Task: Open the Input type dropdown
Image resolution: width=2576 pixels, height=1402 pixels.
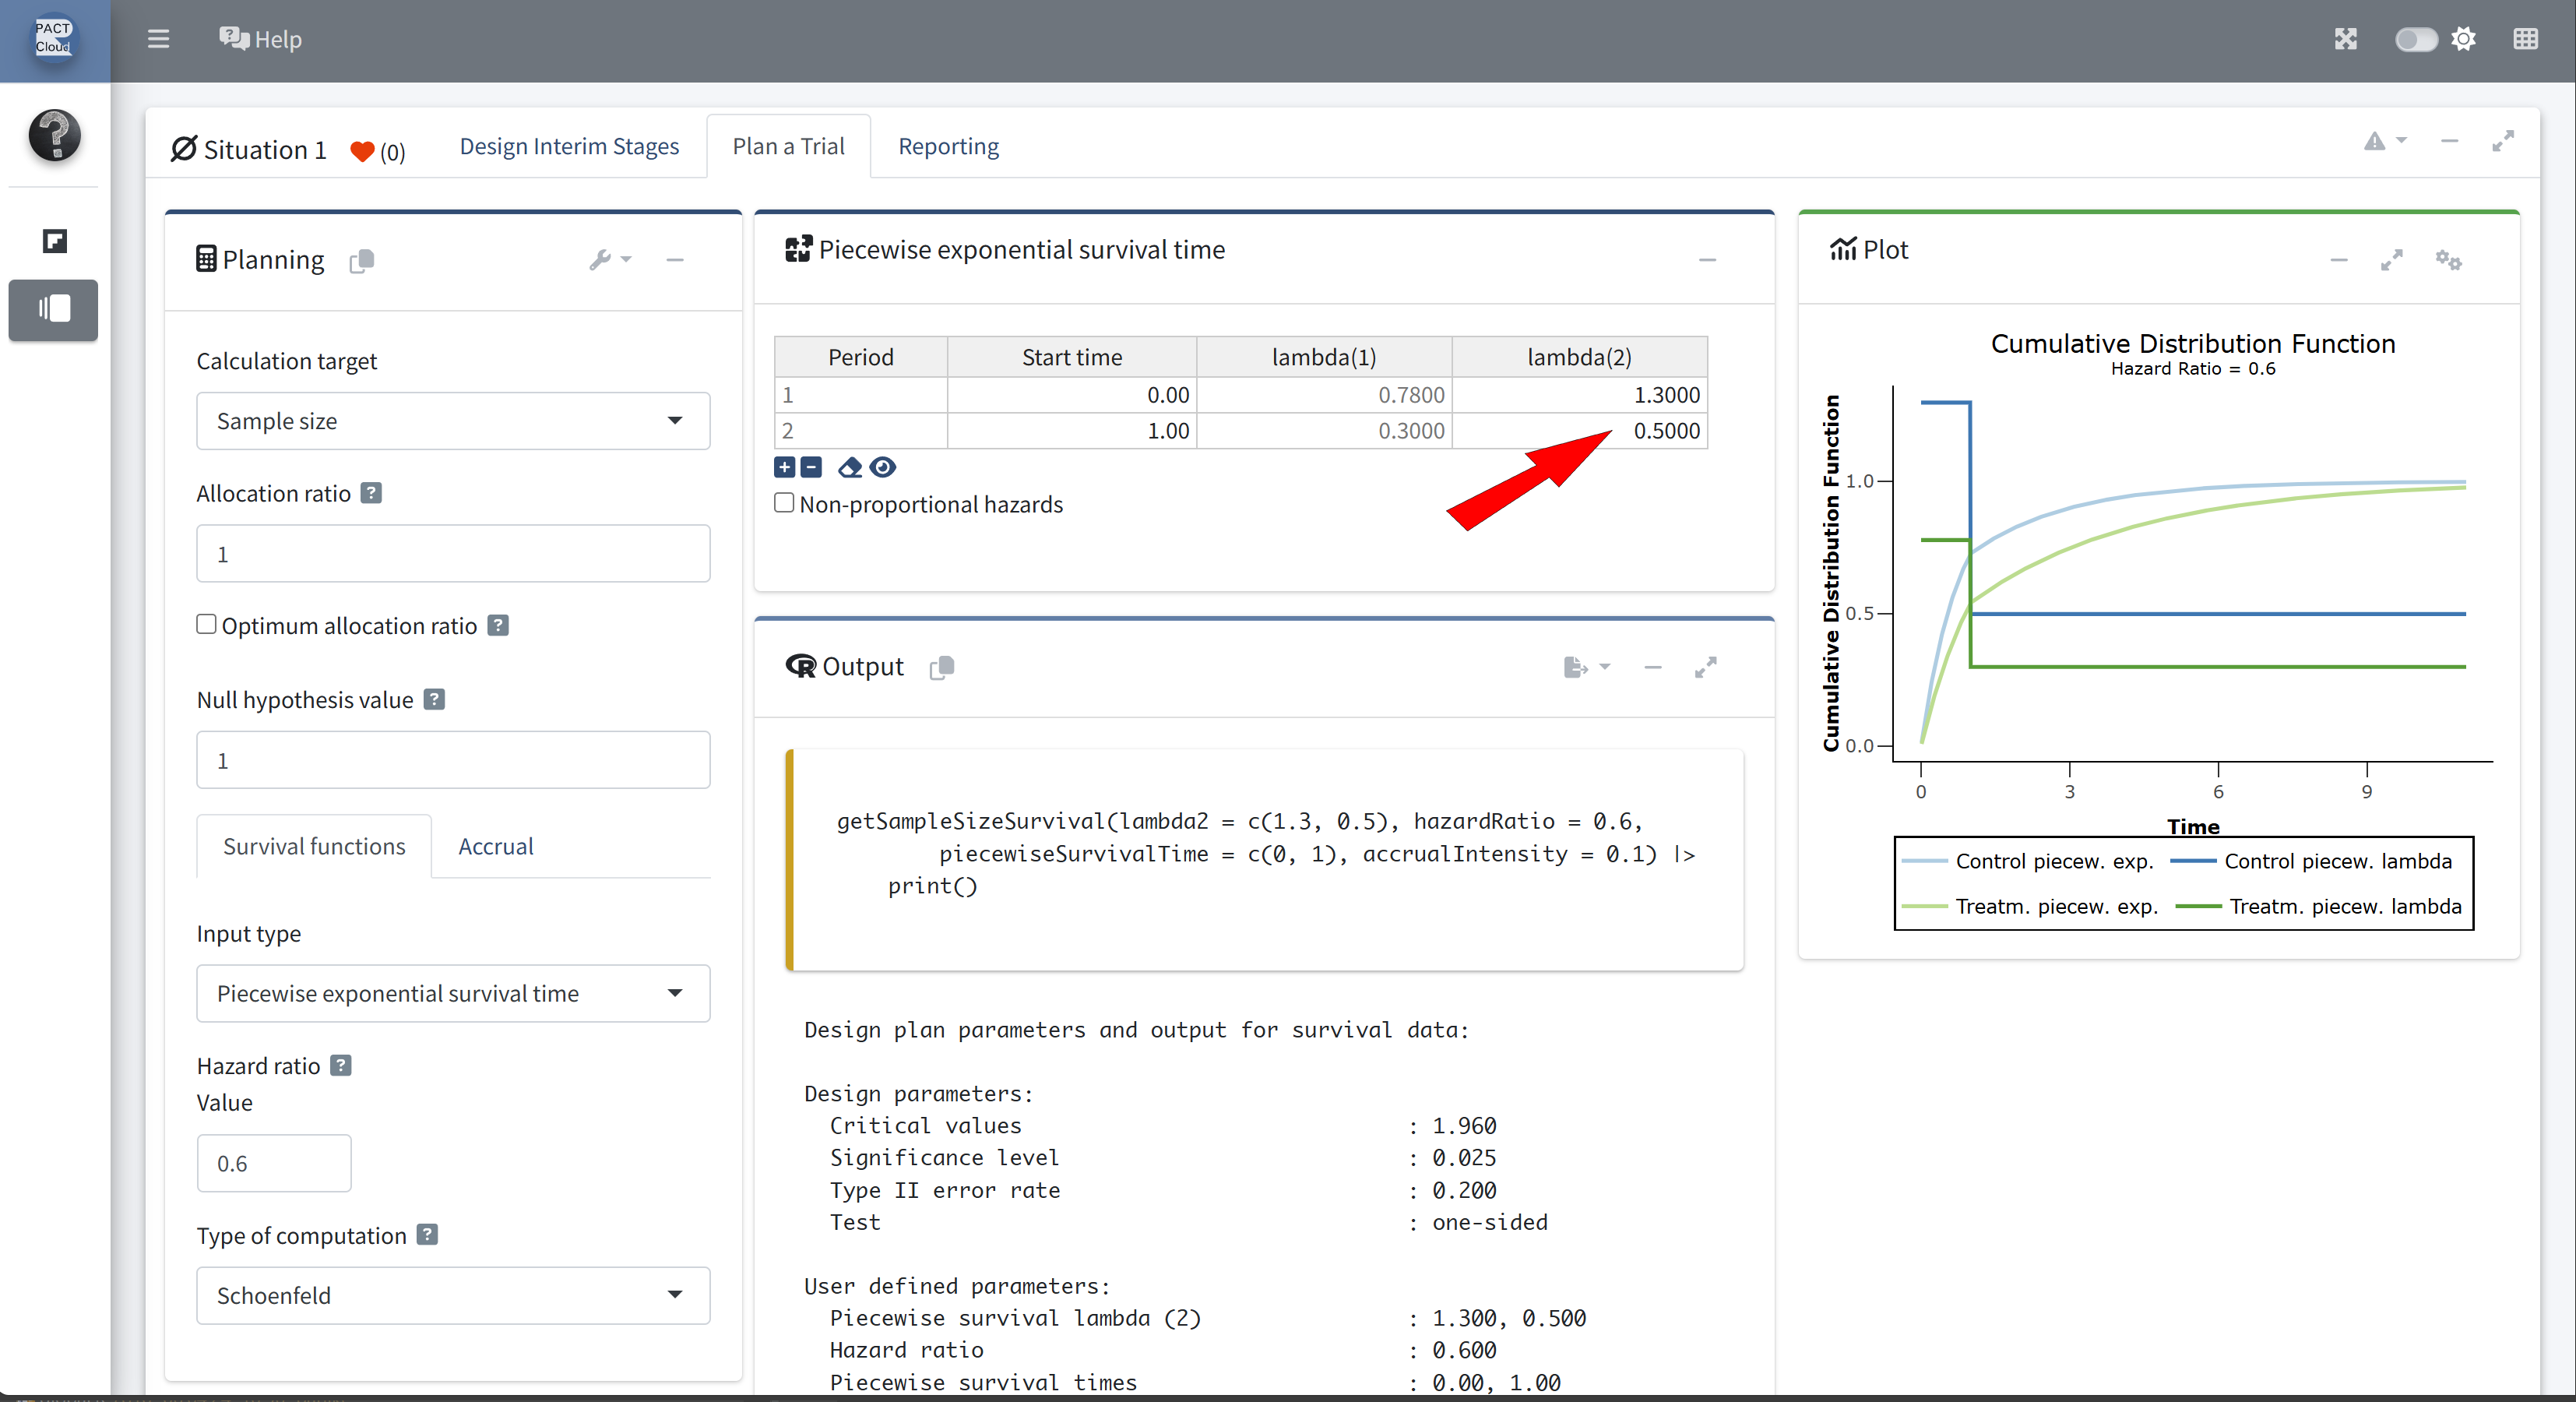Action: (453, 993)
